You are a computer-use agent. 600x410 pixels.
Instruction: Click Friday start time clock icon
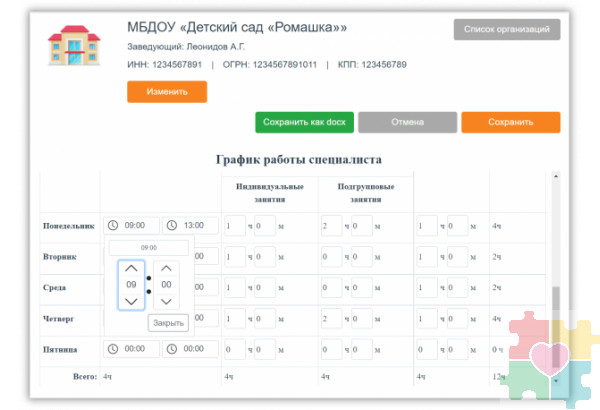pyautogui.click(x=112, y=349)
